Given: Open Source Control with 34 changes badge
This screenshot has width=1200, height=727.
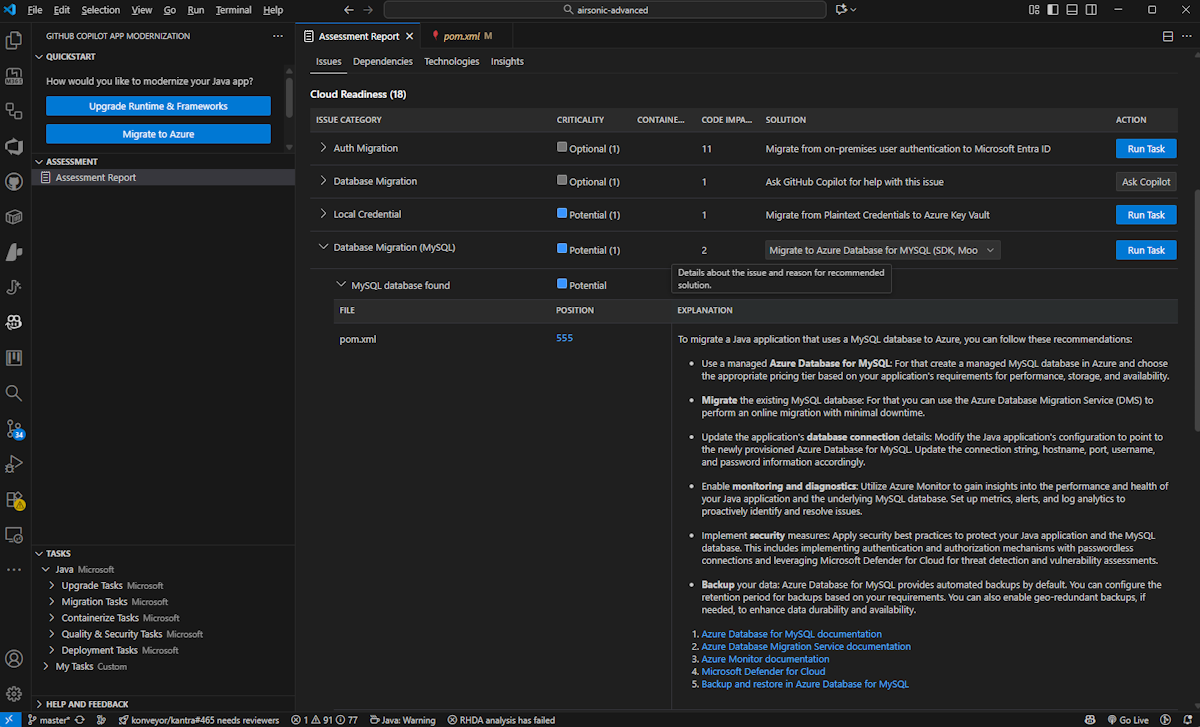Looking at the screenshot, I should coord(14,429).
